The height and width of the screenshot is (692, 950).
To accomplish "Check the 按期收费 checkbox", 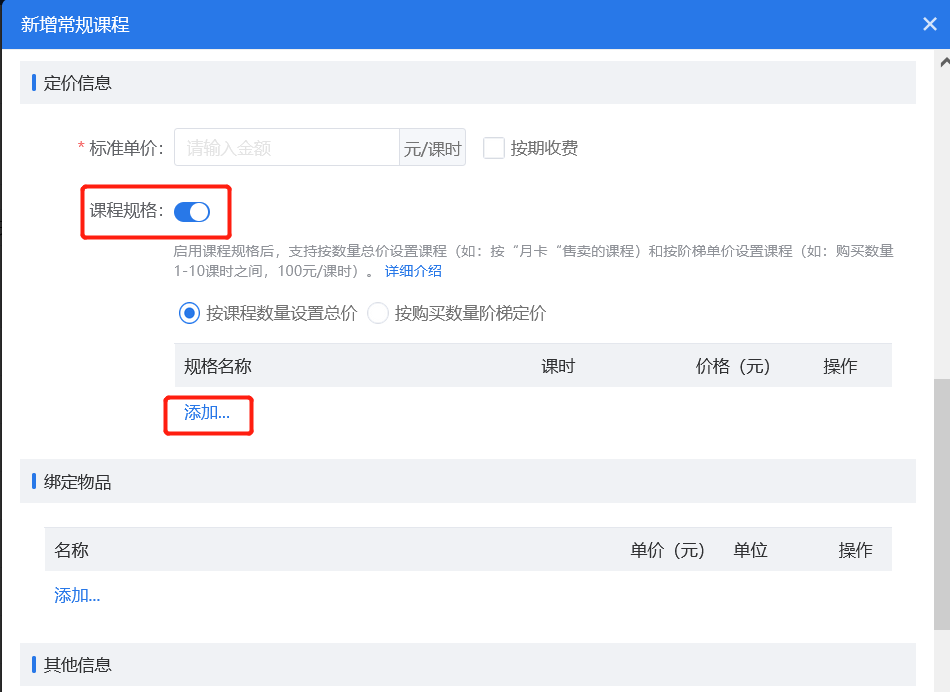I will [493, 147].
